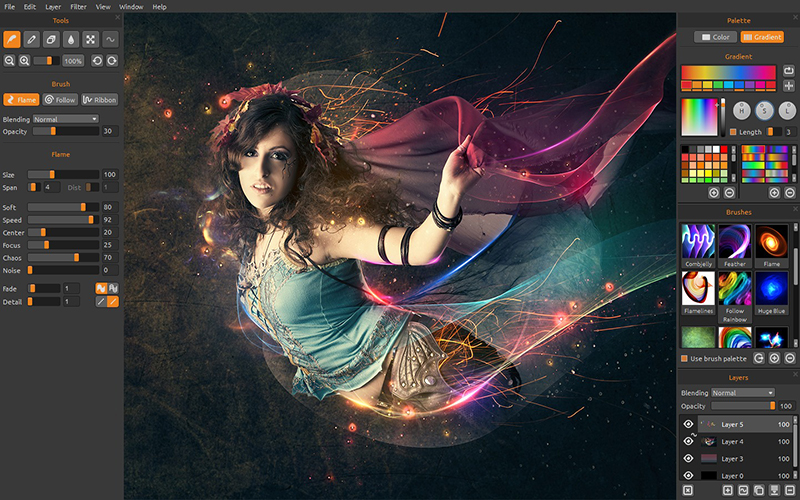Adjust the brush Opacity slider
The width and height of the screenshot is (800, 500).
tap(65, 131)
